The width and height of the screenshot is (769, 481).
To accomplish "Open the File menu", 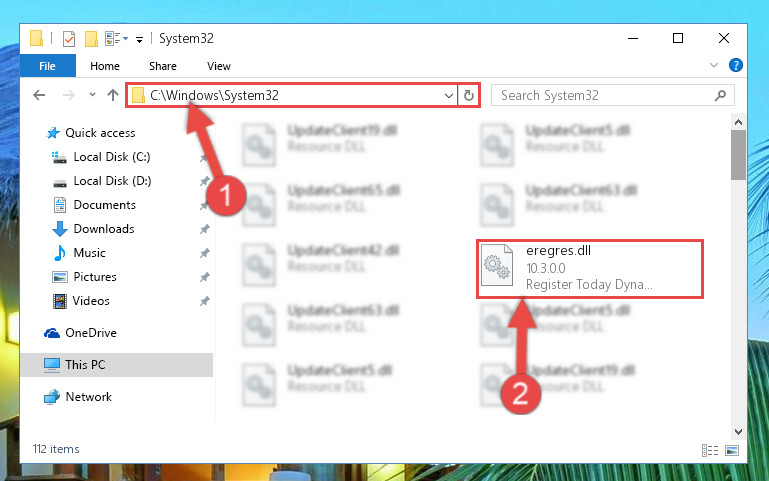I will pyautogui.click(x=48, y=66).
